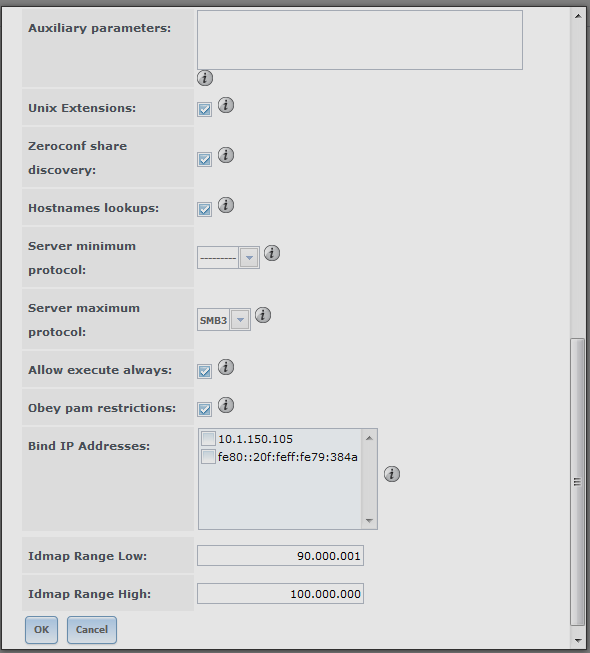Cancel the settings dialog
This screenshot has width=590, height=653.
tap(92, 630)
